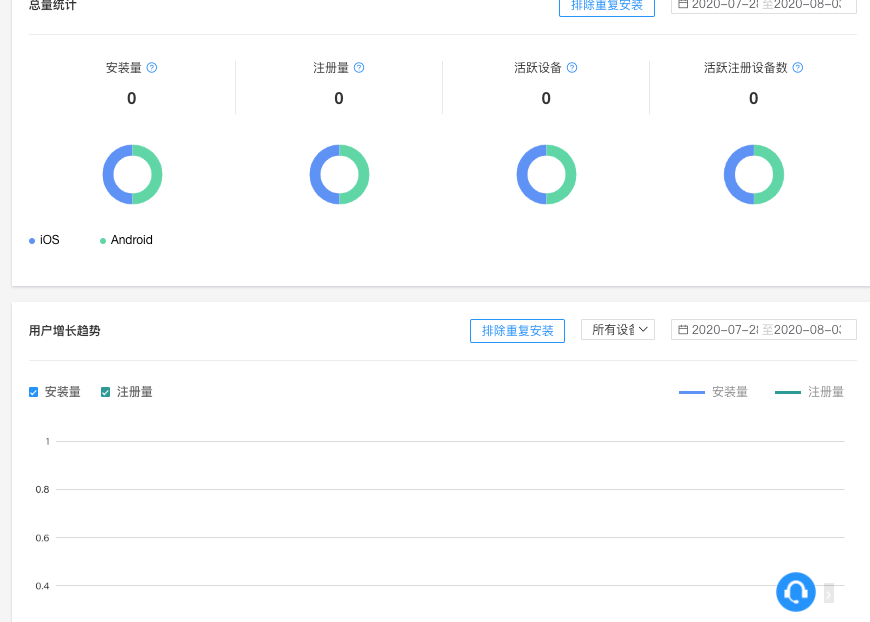Viewport: 870px width, 622px height.
Task: Open the 活跃设备 help tooltip icon
Action: pyautogui.click(x=572, y=68)
